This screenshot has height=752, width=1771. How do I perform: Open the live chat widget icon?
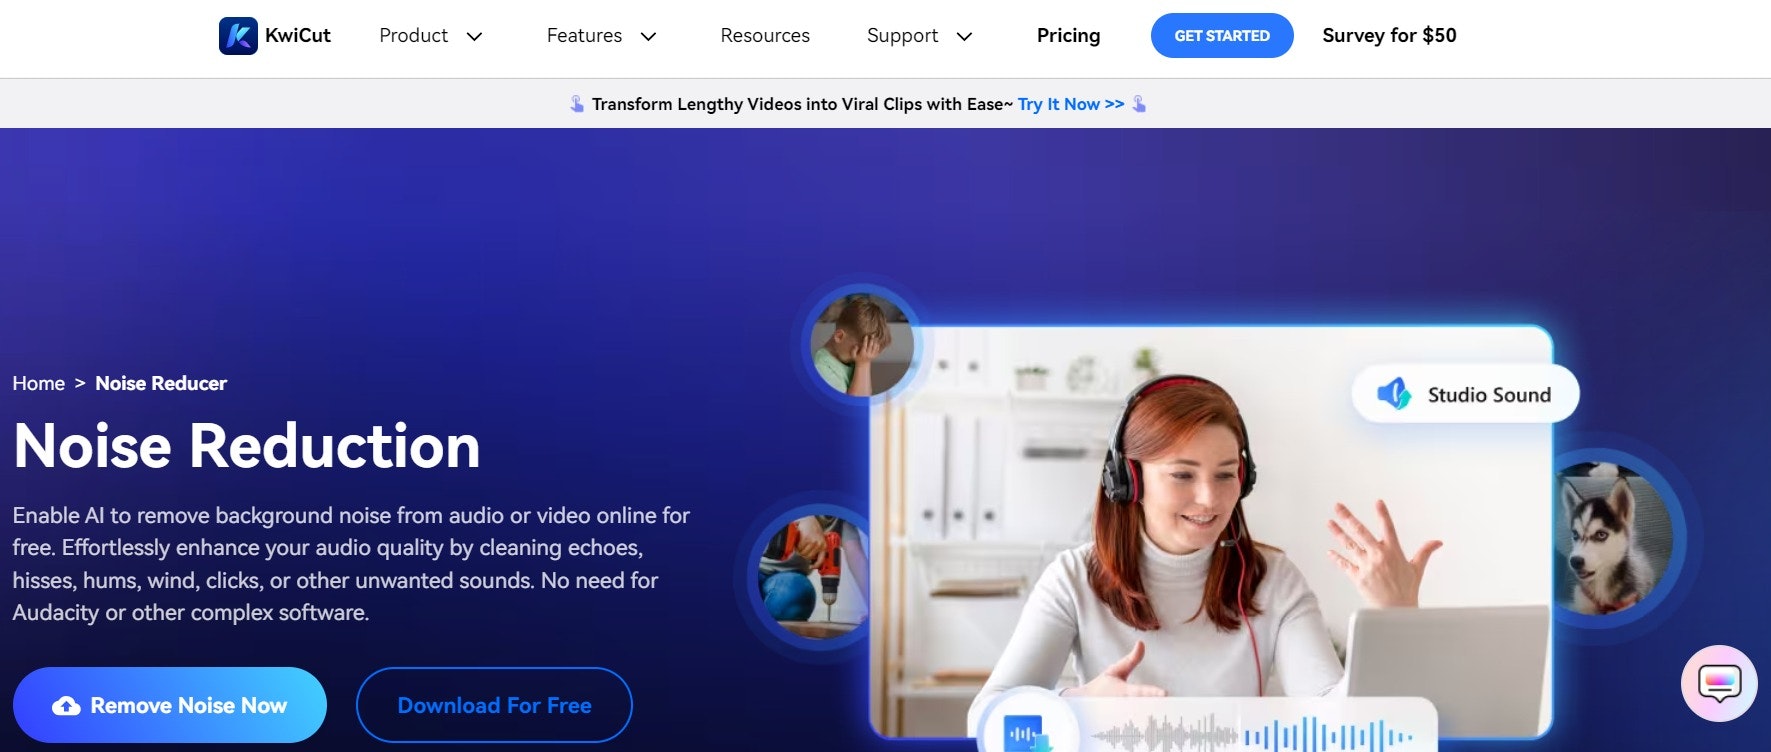click(x=1719, y=684)
